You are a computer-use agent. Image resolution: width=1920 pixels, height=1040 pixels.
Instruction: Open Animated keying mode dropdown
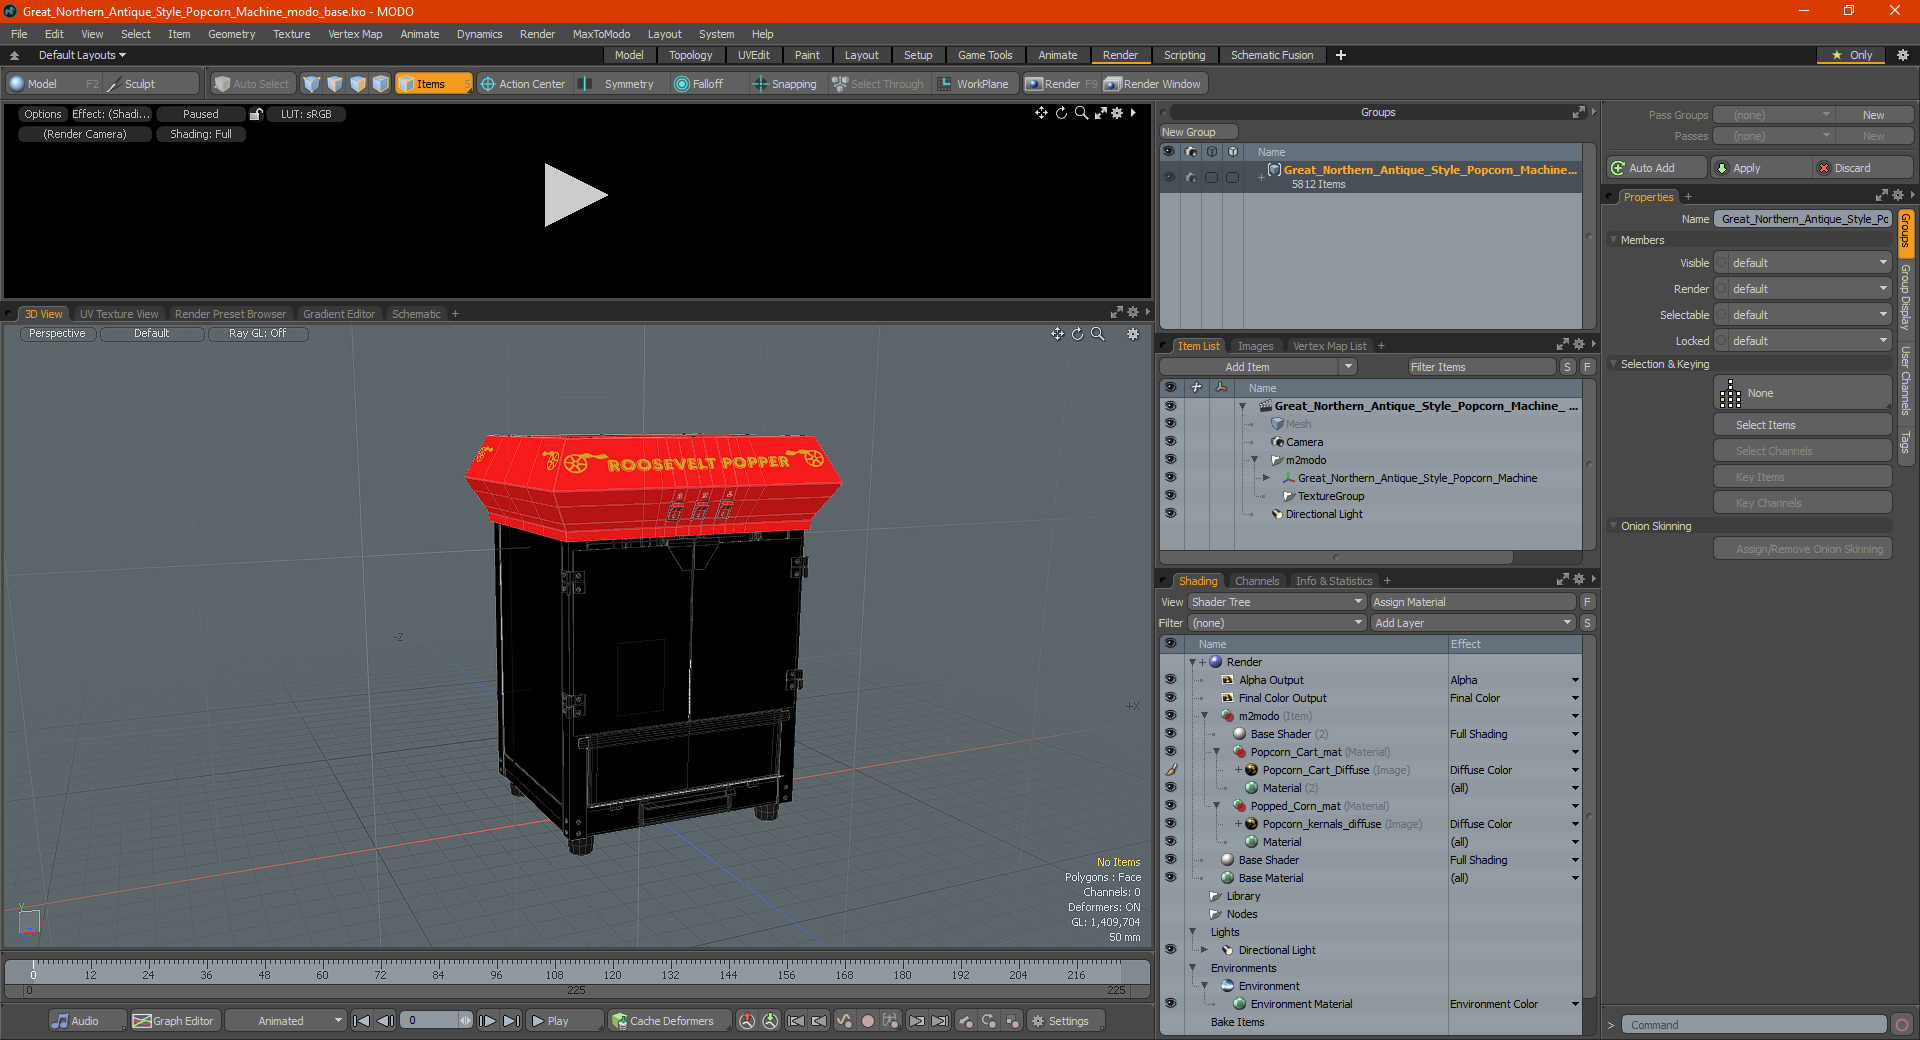pos(286,1021)
